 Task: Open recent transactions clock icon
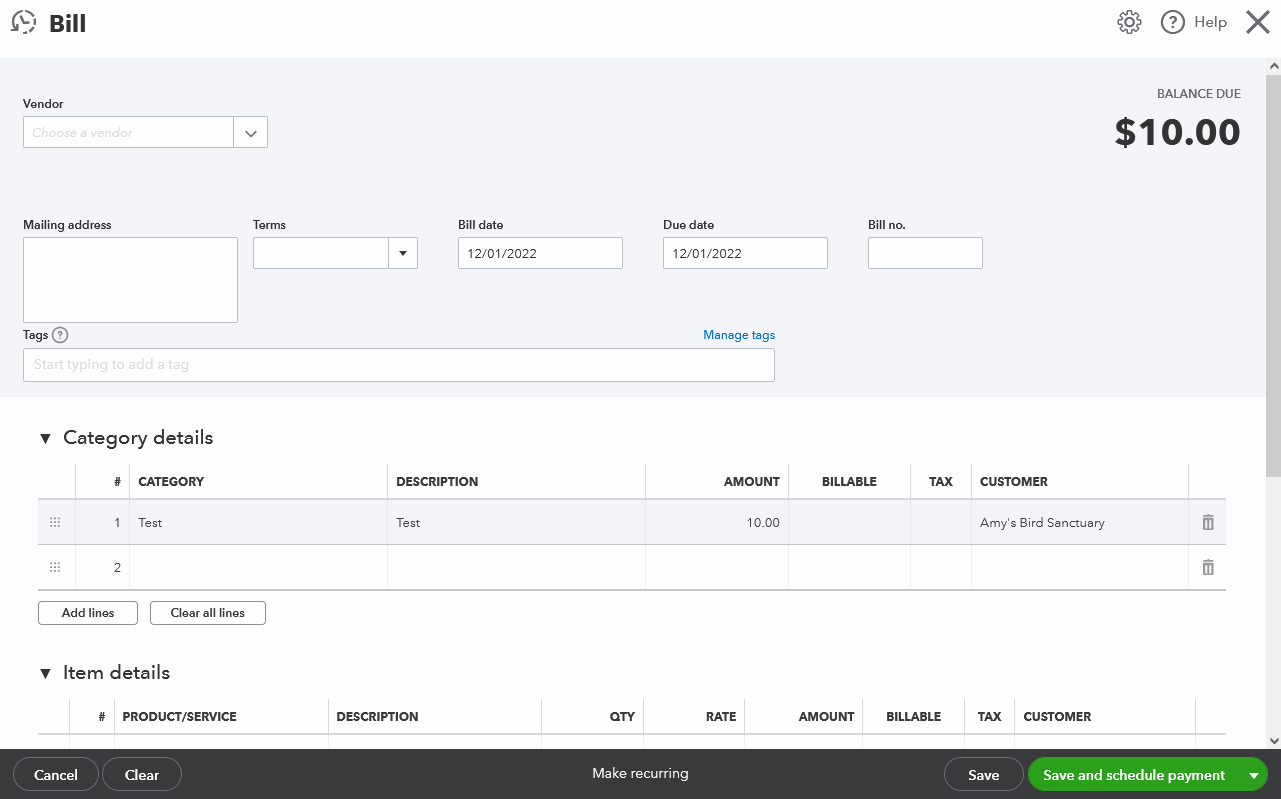(x=24, y=22)
